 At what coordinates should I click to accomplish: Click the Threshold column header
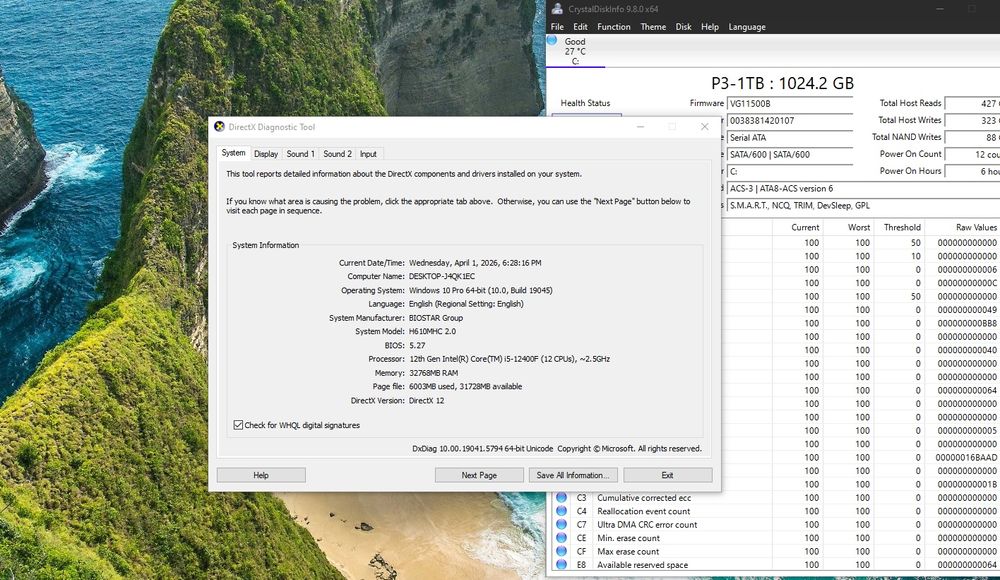[899, 227]
